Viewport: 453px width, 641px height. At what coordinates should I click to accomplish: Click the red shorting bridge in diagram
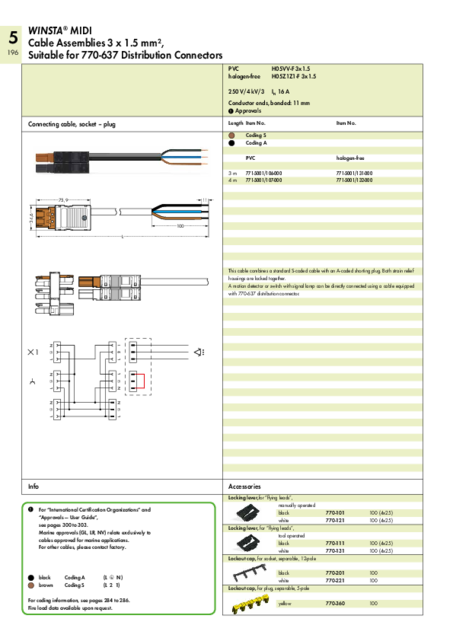click(140, 381)
